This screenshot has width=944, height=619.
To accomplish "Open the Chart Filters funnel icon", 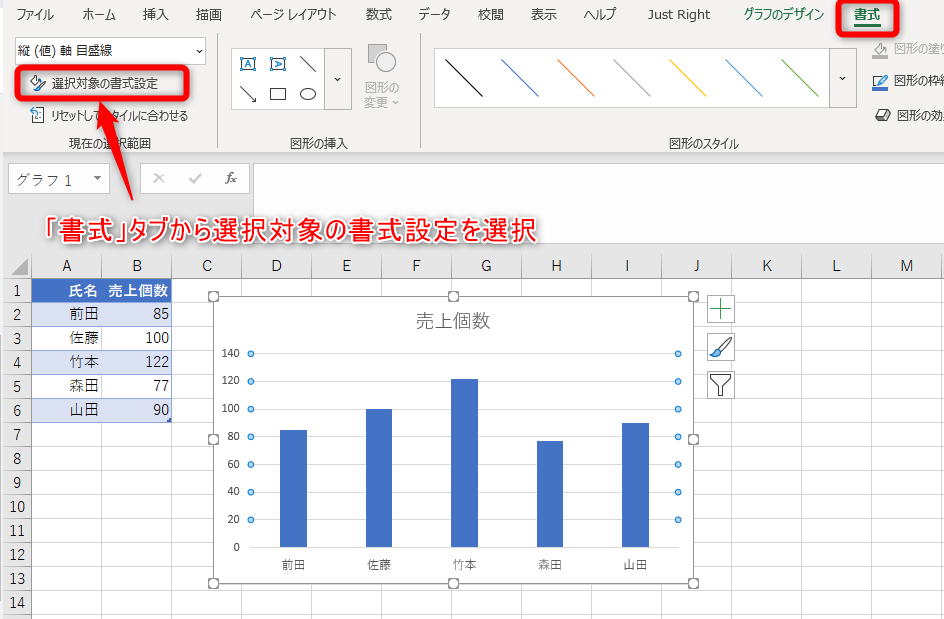I will pyautogui.click(x=720, y=384).
